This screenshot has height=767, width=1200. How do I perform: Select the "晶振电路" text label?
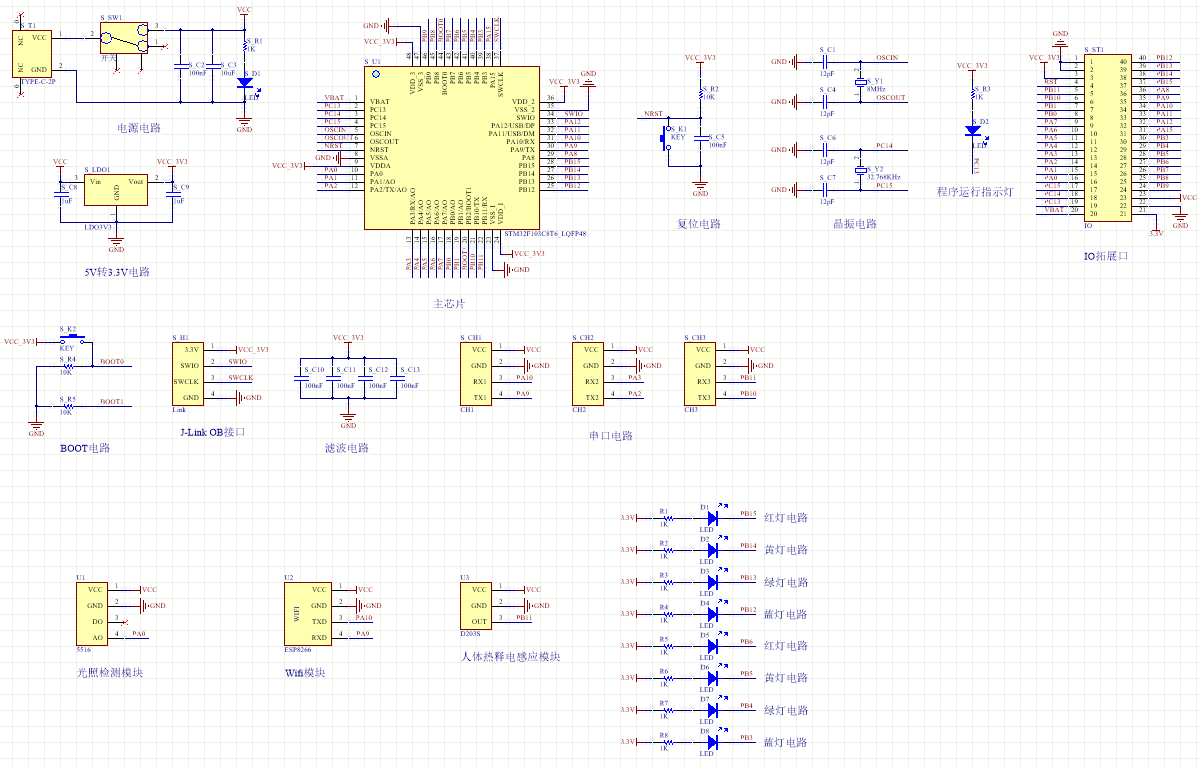coord(854,224)
